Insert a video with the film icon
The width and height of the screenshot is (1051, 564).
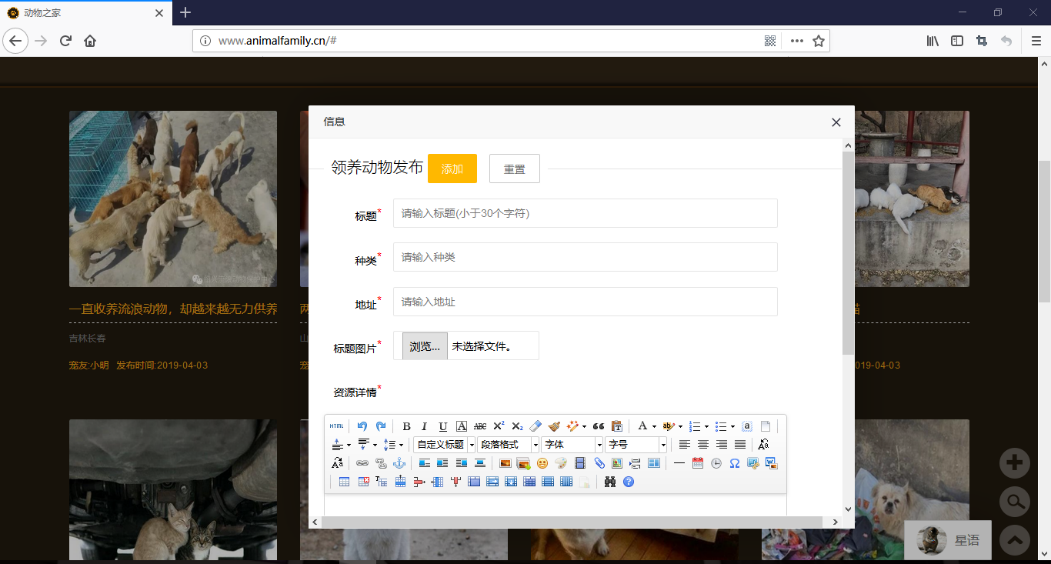(x=580, y=463)
